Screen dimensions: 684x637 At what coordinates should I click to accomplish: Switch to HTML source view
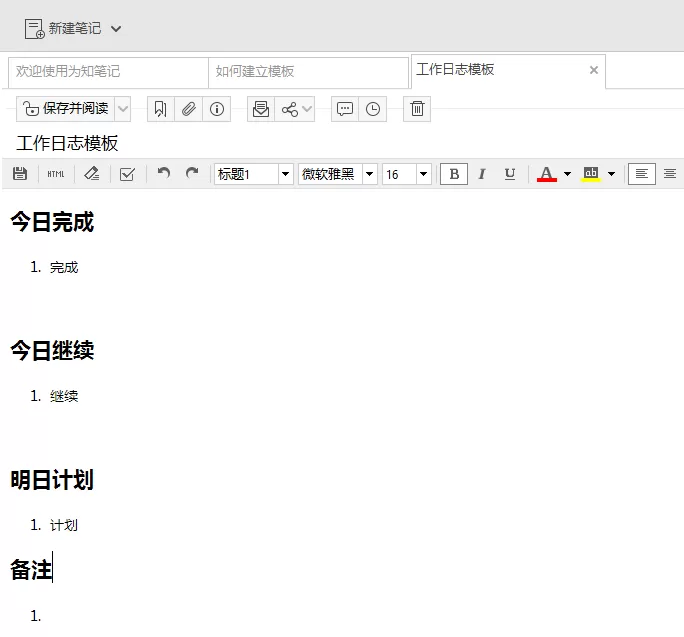pyautogui.click(x=56, y=174)
